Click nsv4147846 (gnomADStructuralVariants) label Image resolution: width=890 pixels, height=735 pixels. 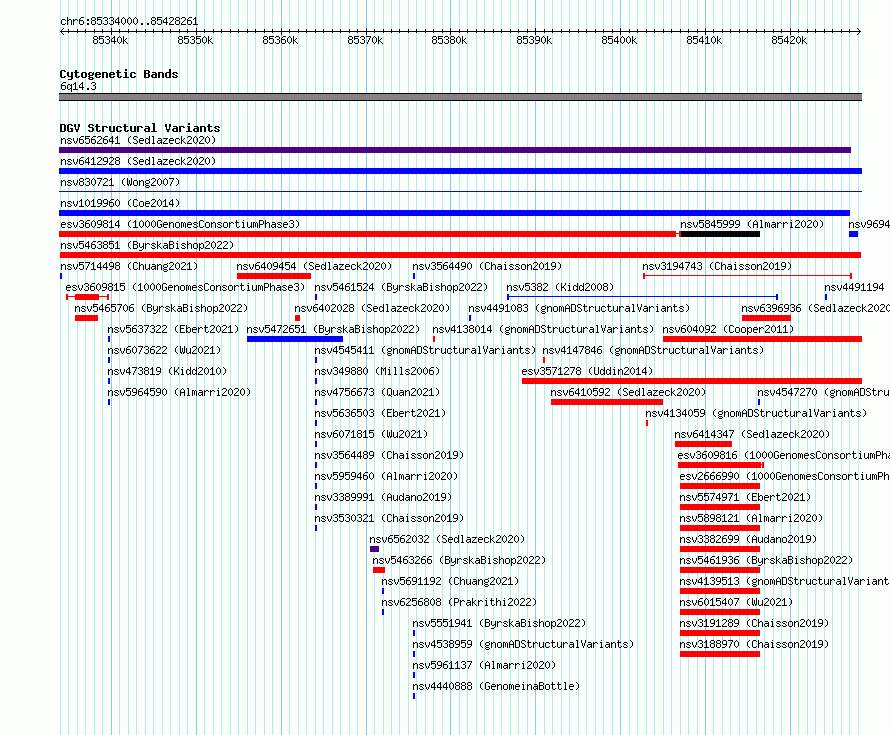[x=653, y=350]
